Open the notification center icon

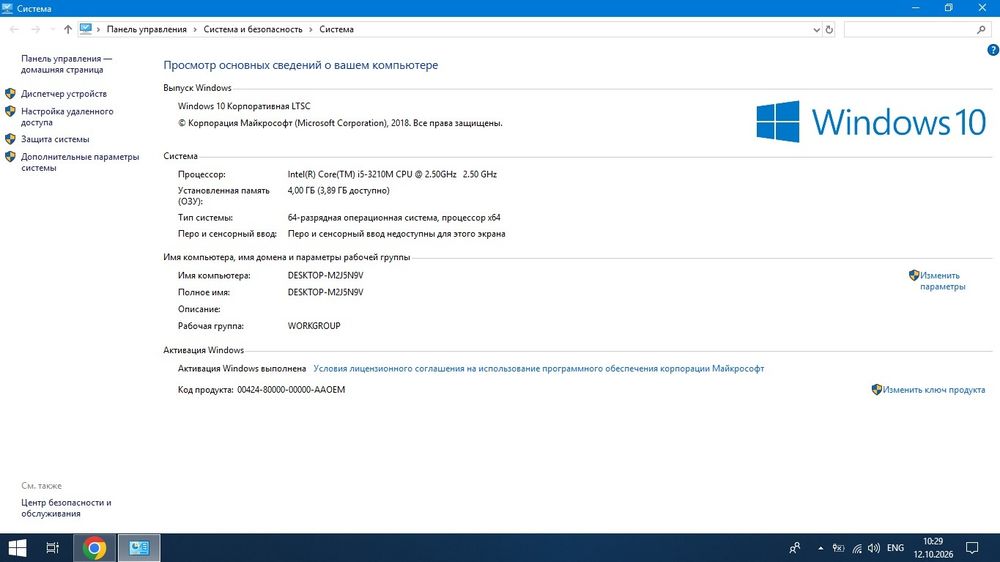972,548
